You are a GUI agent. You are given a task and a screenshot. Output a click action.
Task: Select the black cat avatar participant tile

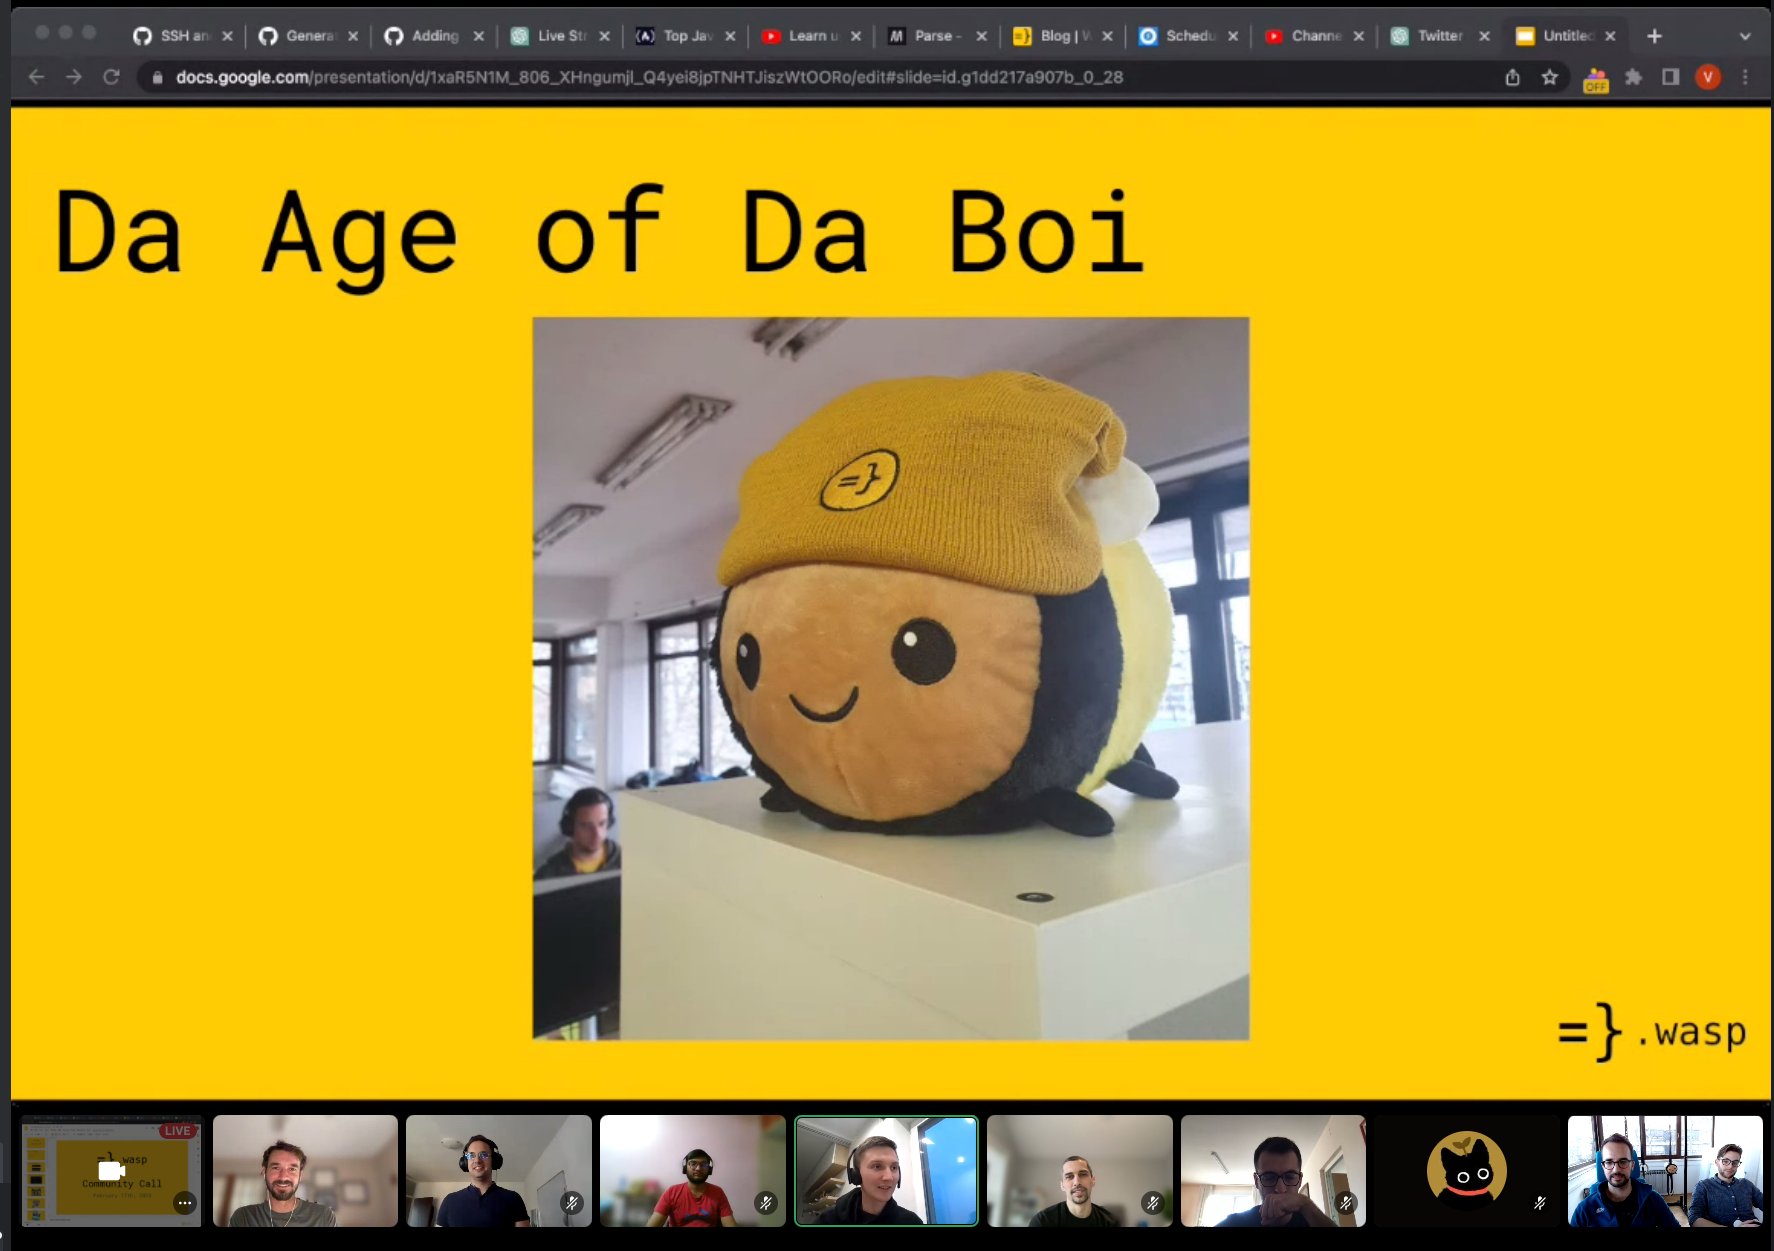tap(1466, 1171)
